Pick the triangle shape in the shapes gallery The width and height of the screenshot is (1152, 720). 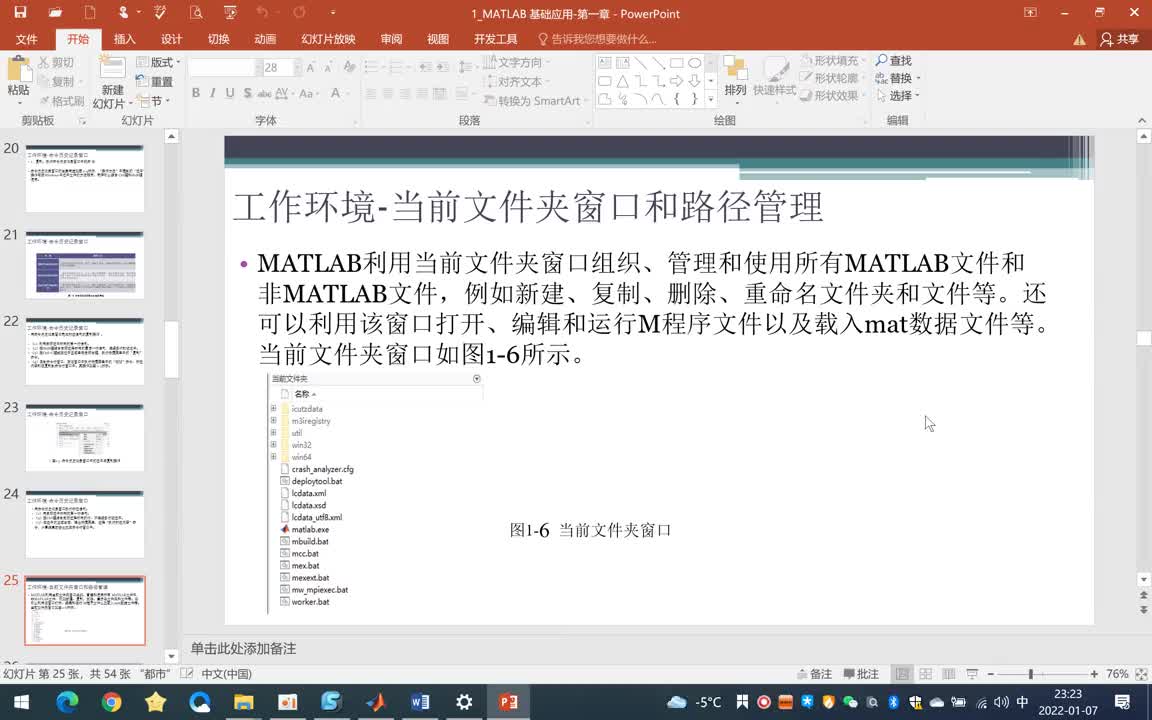point(622,81)
